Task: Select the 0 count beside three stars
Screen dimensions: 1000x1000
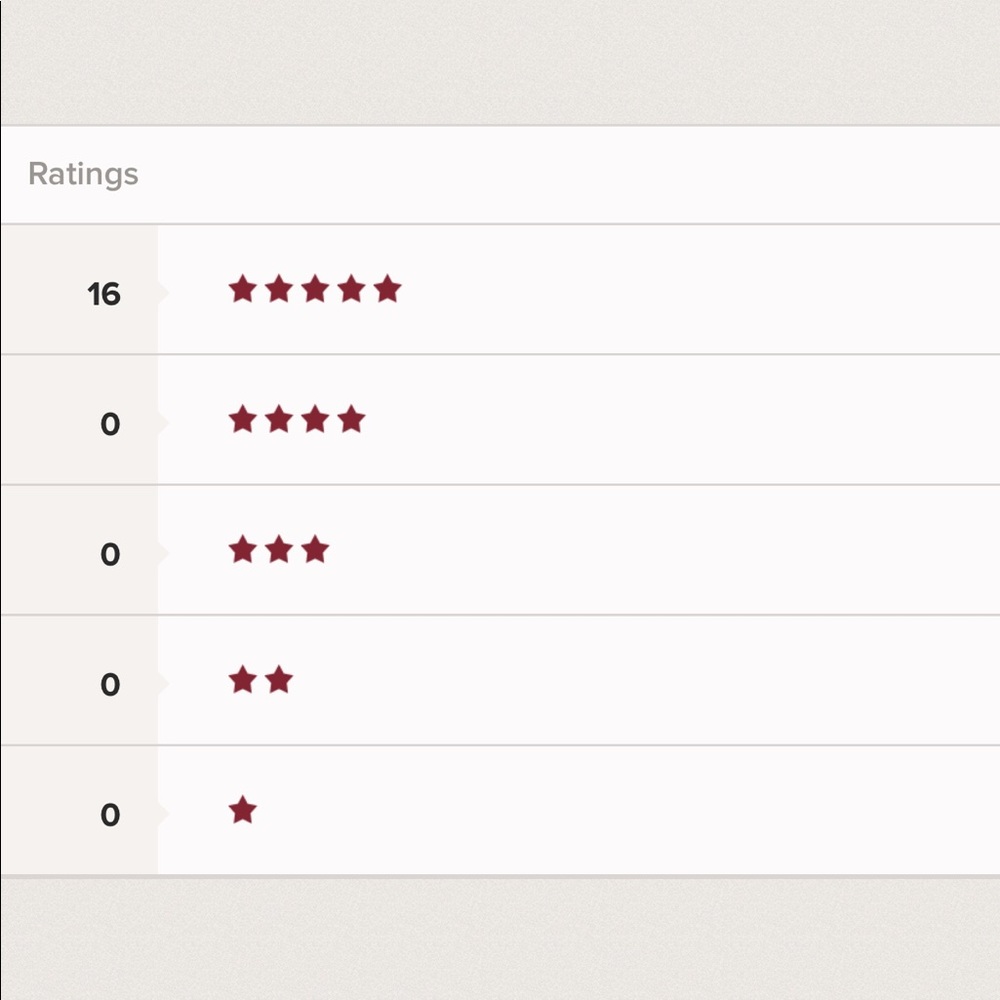Action: click(x=110, y=554)
